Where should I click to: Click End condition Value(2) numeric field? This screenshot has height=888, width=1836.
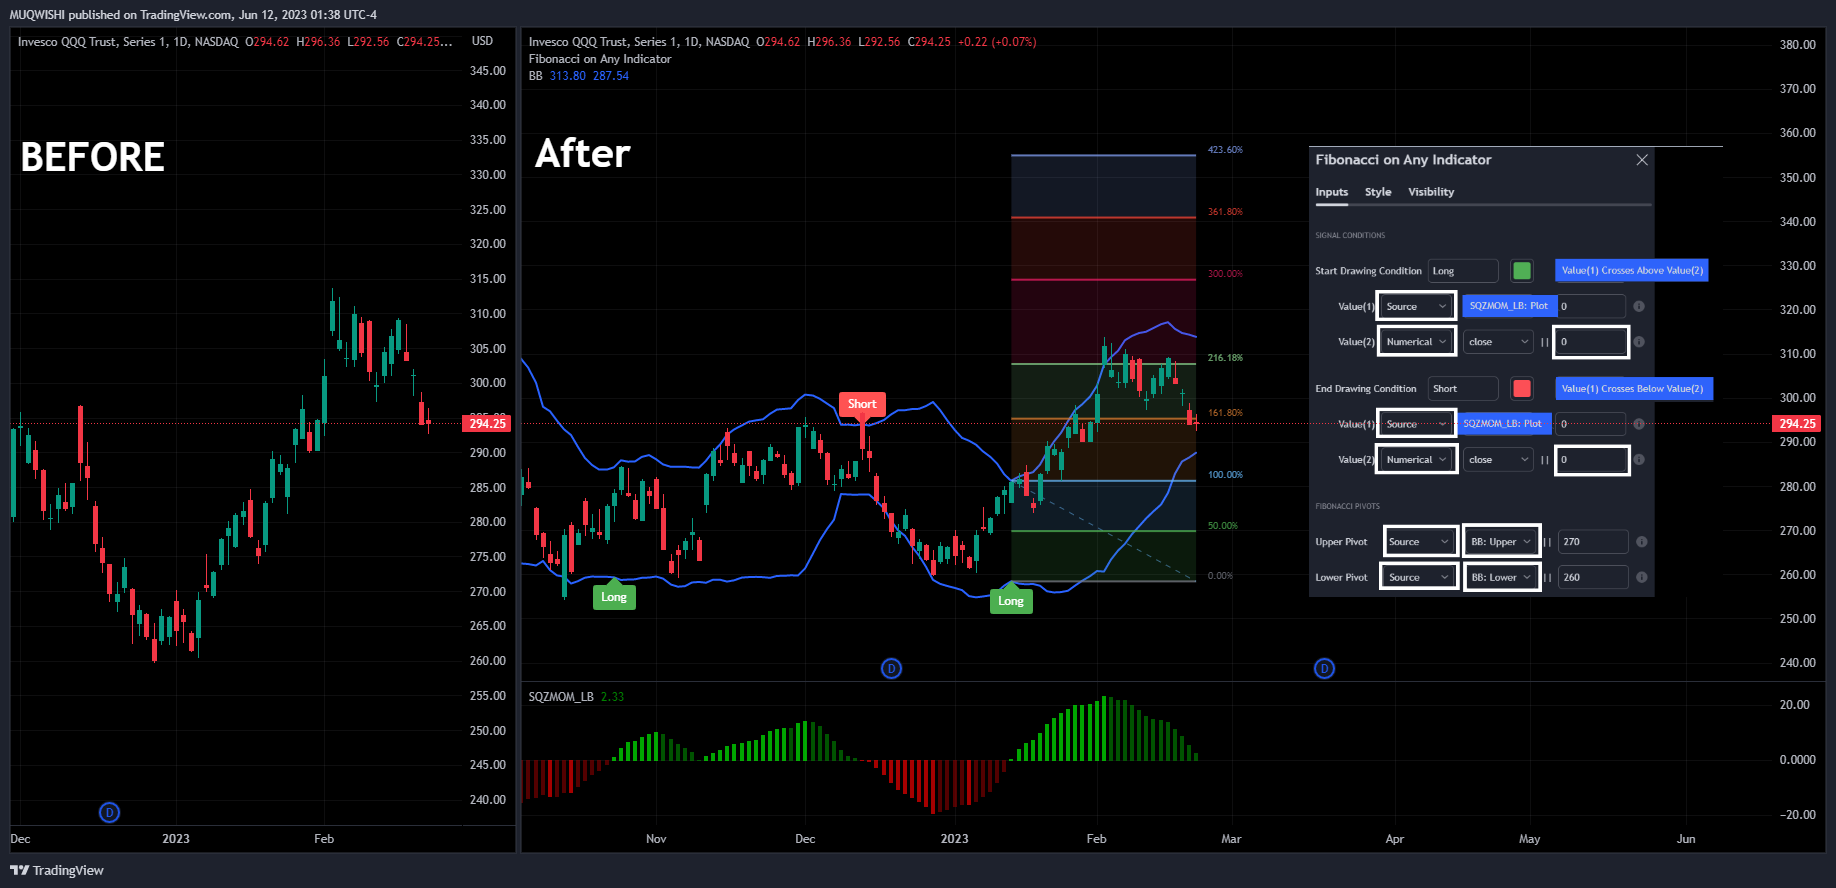point(1591,460)
